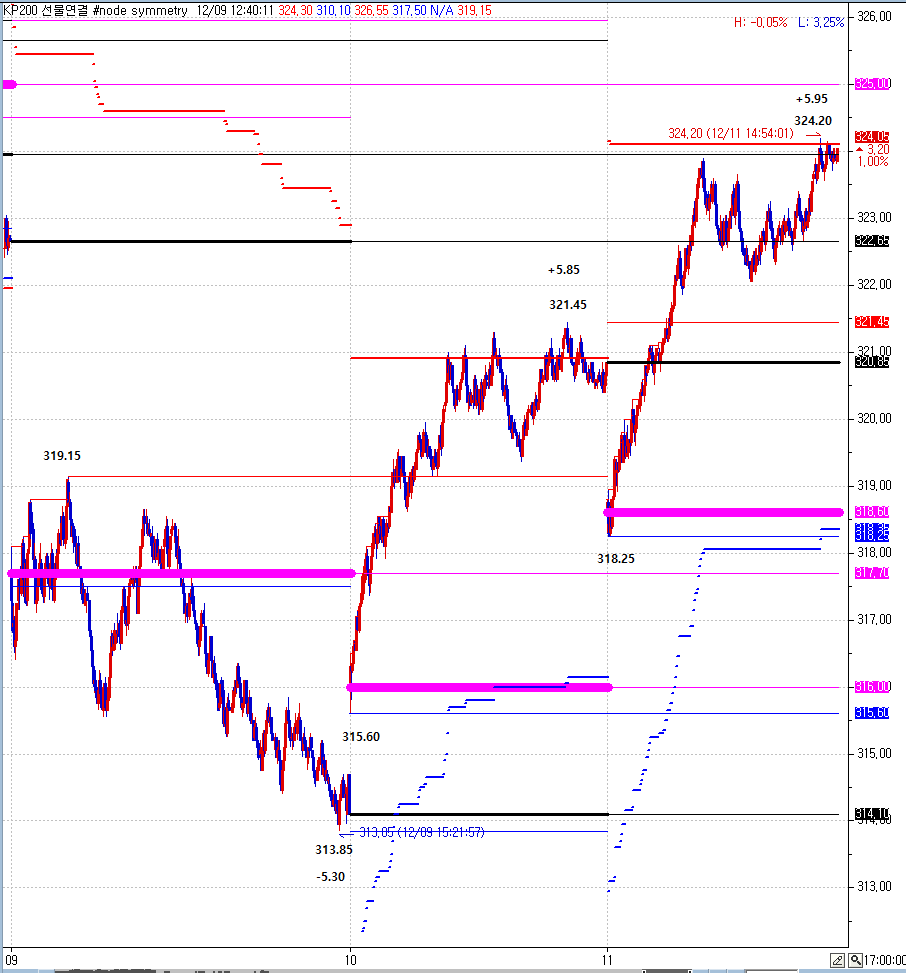This screenshot has height=973, width=906.
Task: Select the 322.65 black price tag
Action: point(872,241)
